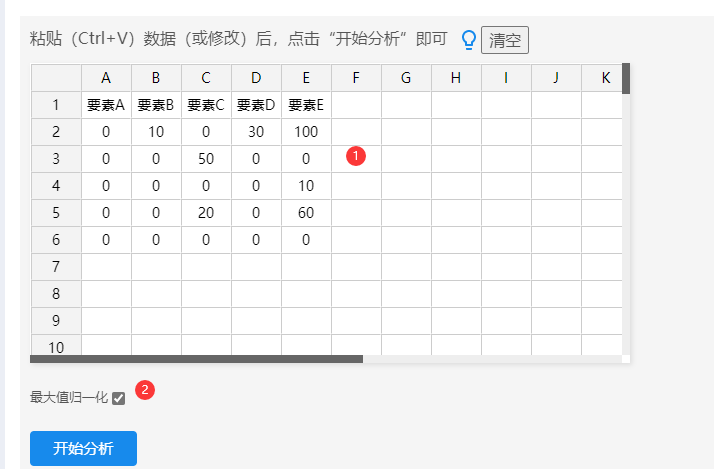Click the 清空 button

(504, 40)
